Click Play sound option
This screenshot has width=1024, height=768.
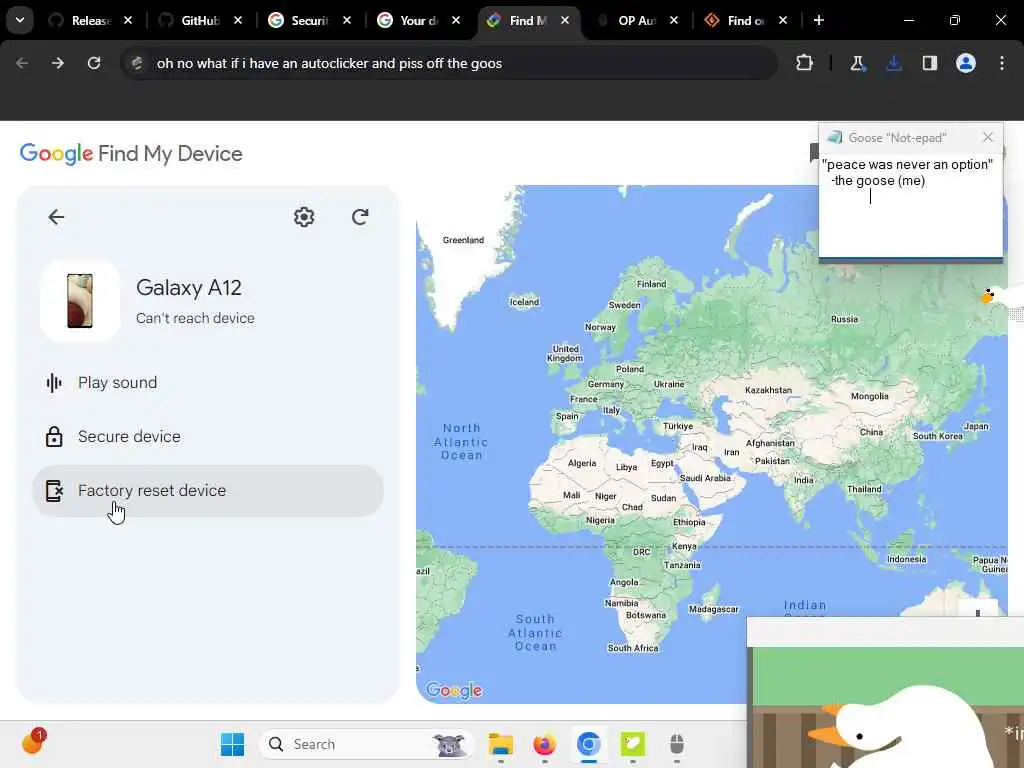pyautogui.click(x=208, y=383)
